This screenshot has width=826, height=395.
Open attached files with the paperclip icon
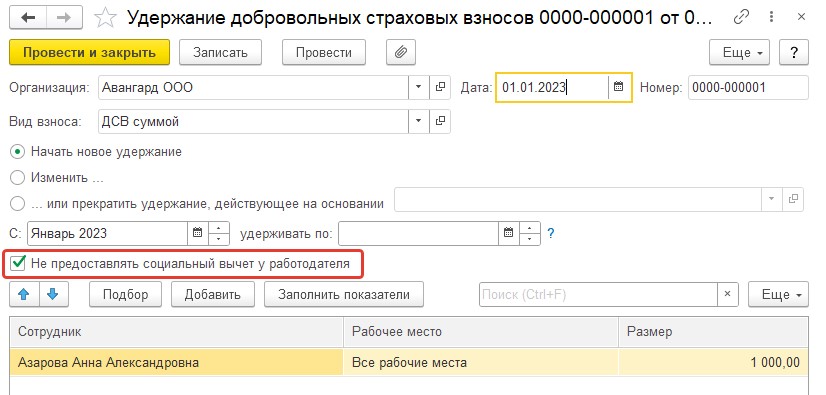(401, 52)
